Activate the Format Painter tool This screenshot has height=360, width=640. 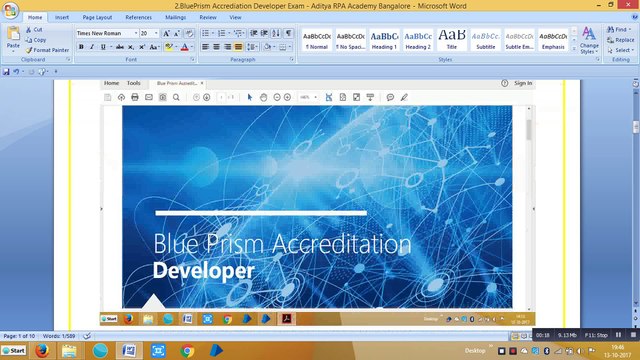[x=47, y=50]
